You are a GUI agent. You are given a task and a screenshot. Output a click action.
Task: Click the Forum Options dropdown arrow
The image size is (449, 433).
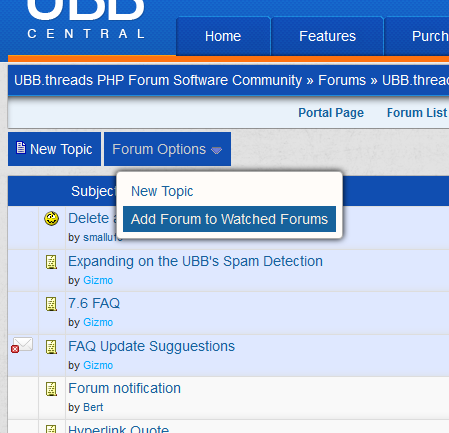[216, 151]
